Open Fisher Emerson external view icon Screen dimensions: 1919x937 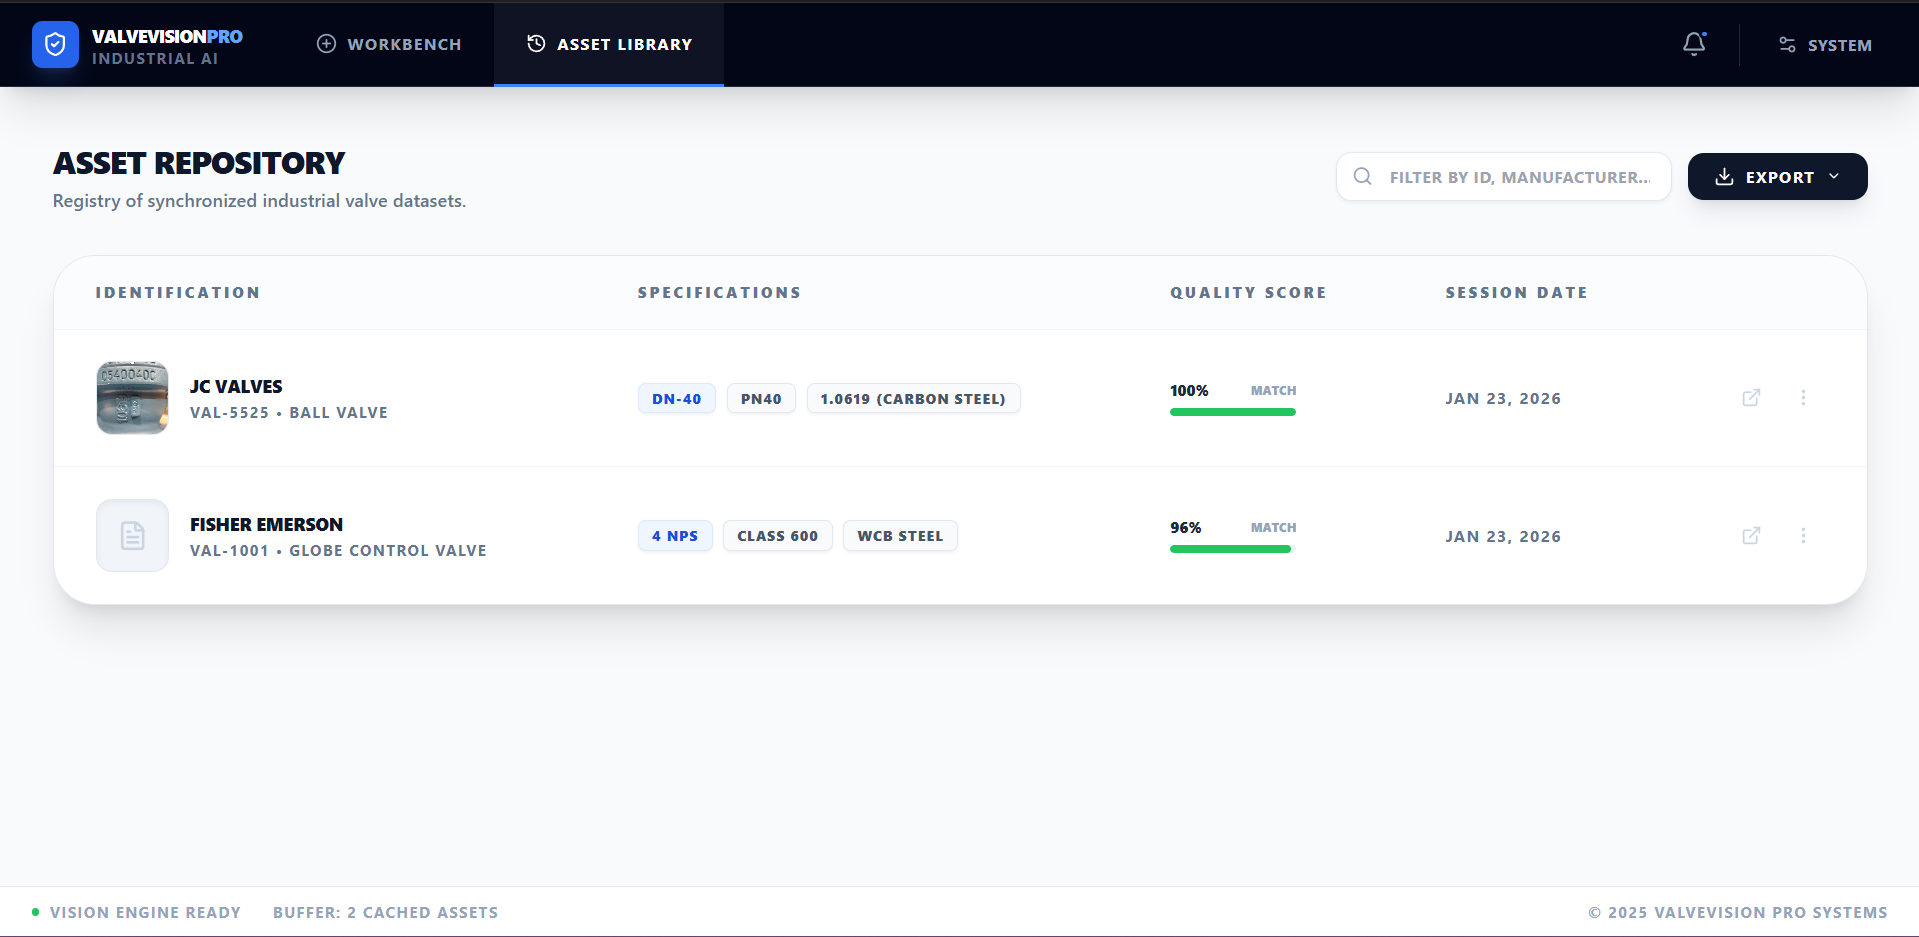click(1751, 536)
